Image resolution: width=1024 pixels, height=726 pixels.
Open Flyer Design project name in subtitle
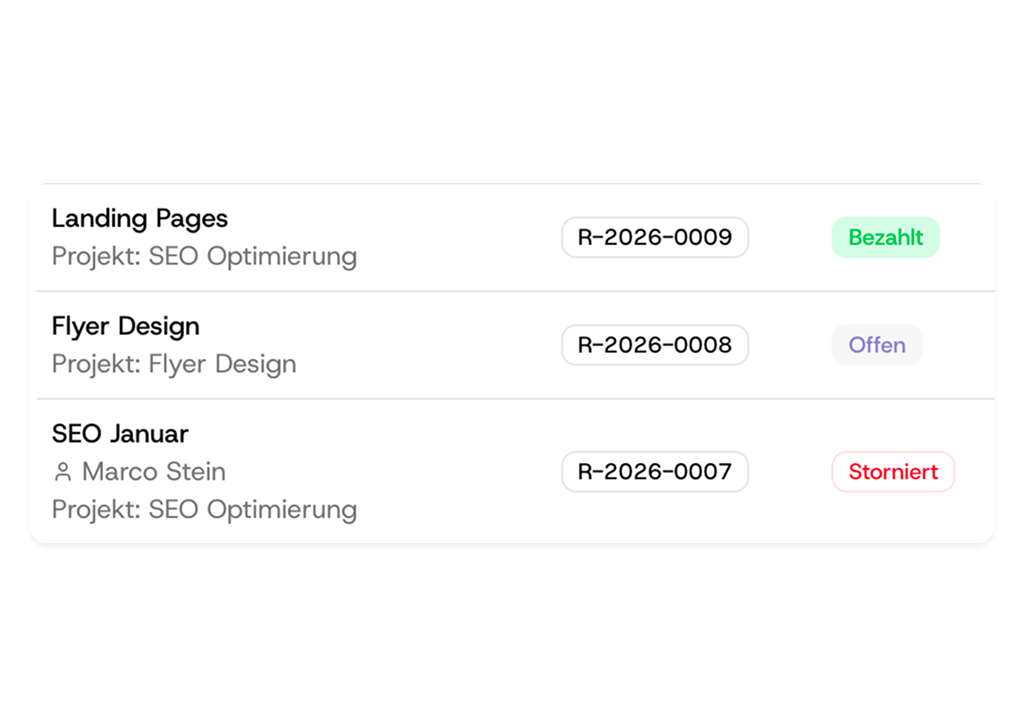(x=223, y=364)
